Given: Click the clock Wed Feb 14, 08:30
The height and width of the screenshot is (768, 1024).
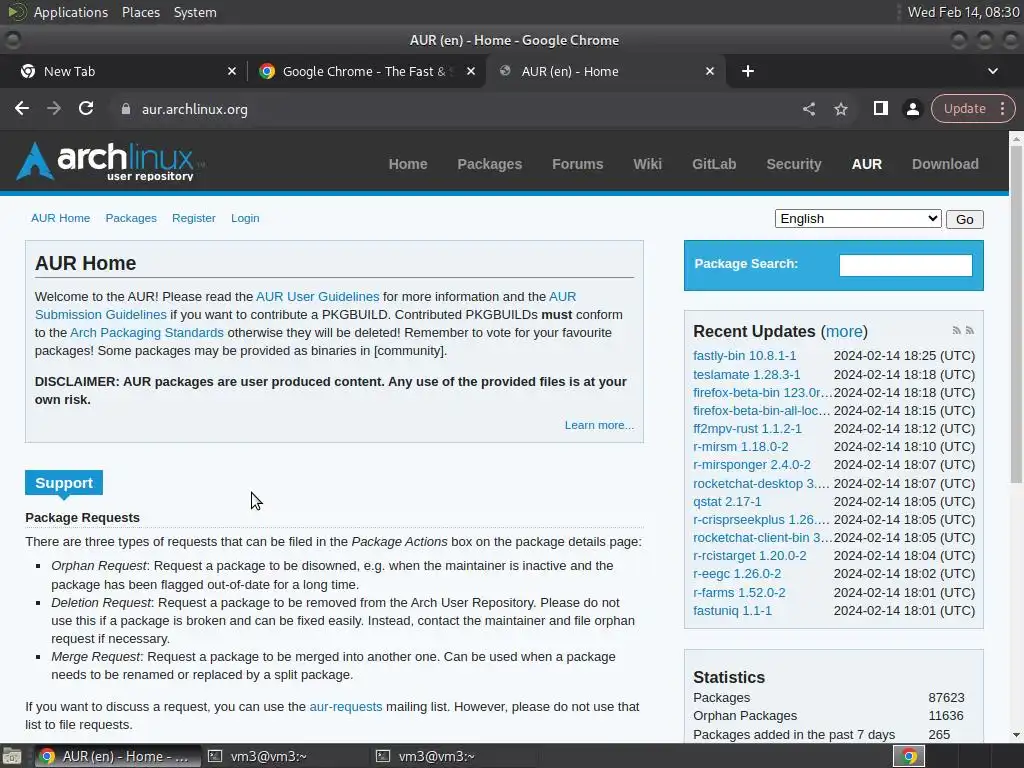Looking at the screenshot, I should coord(963,12).
